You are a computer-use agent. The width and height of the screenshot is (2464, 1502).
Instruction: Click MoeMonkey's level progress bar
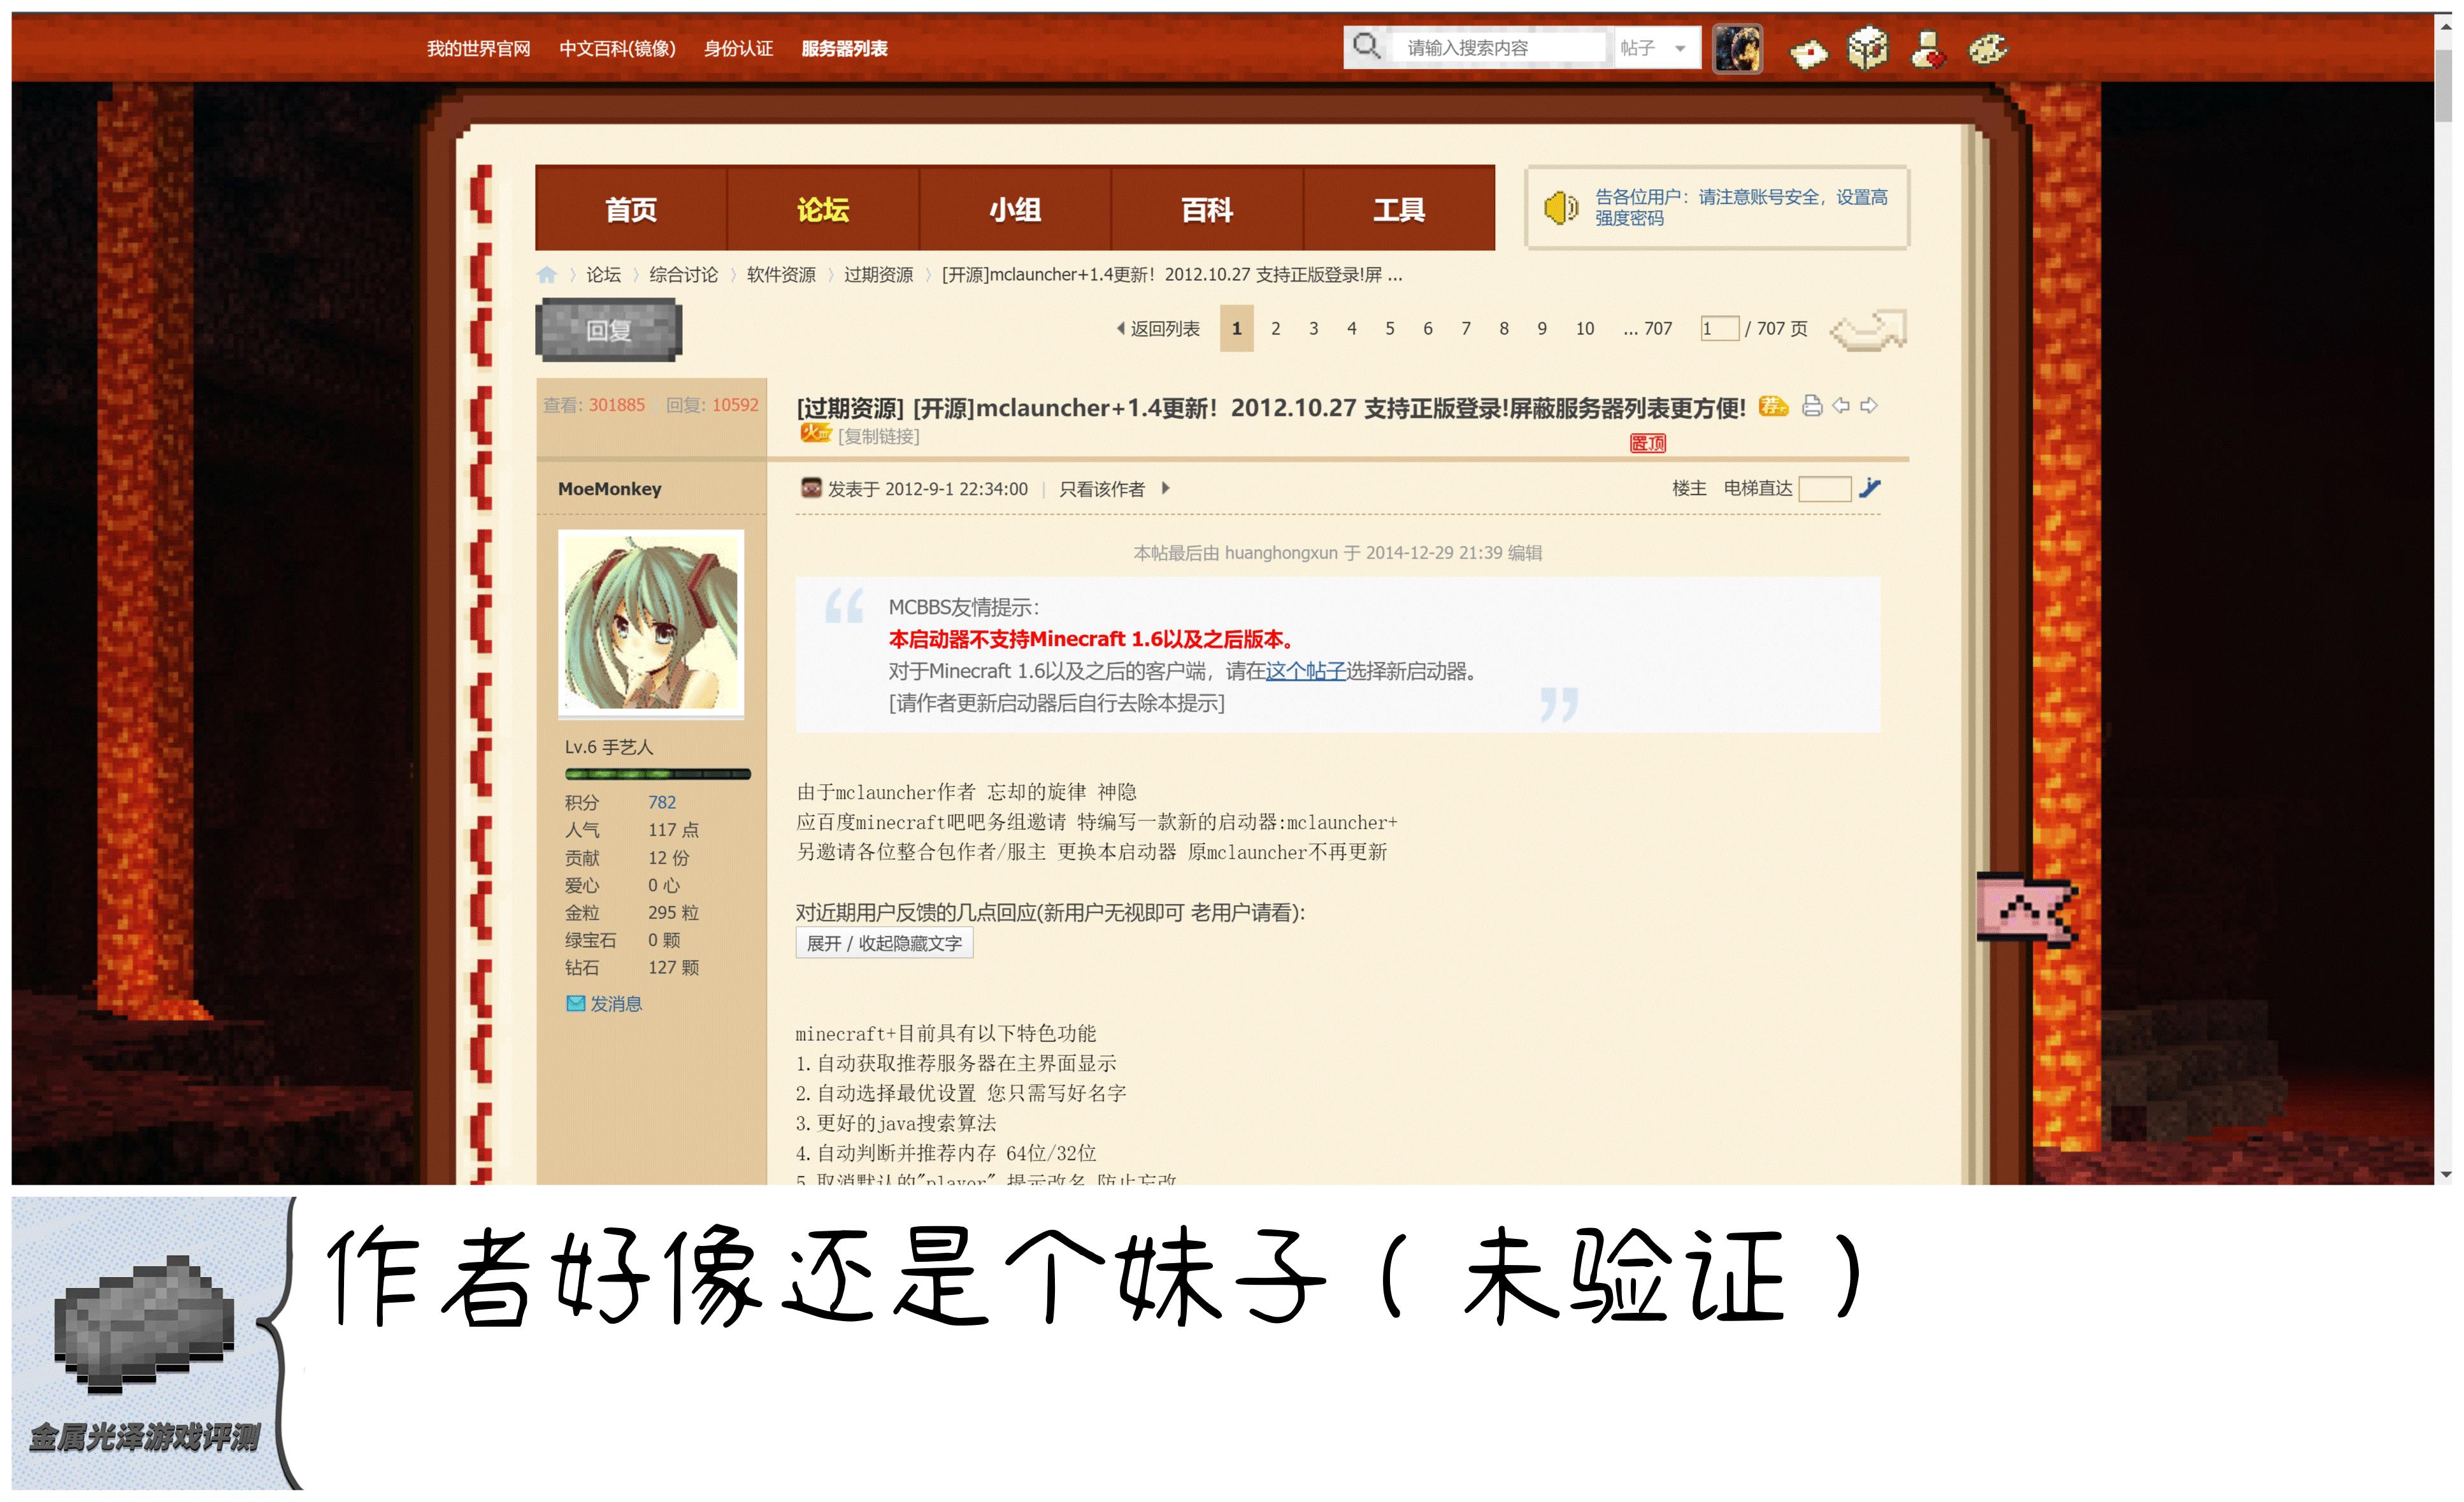click(655, 773)
